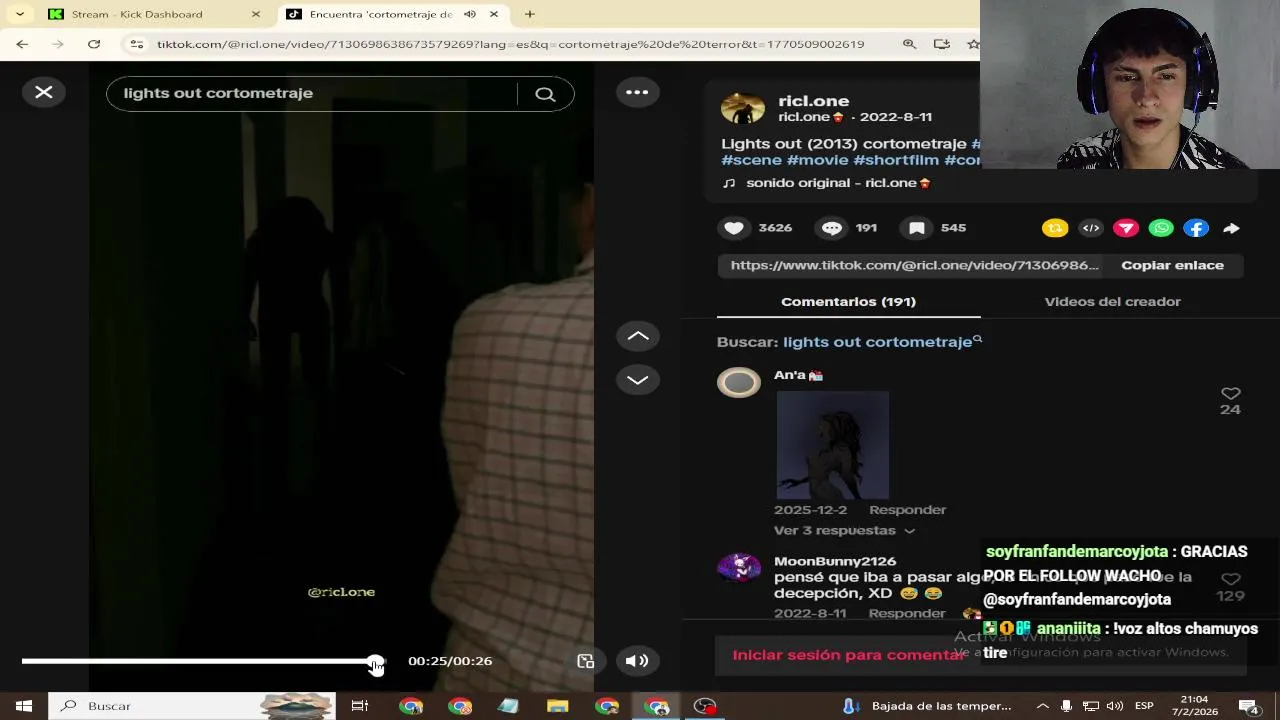Open the zoom magnifier icon in the address bar

pos(909,44)
